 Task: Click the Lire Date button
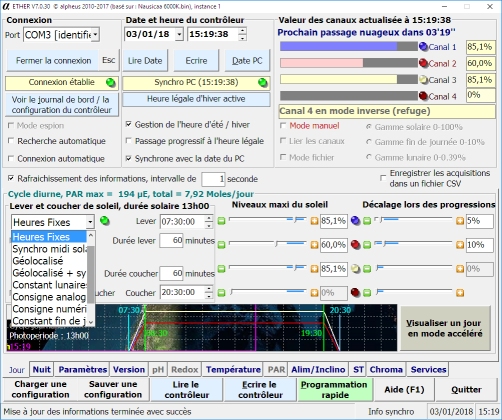(145, 61)
